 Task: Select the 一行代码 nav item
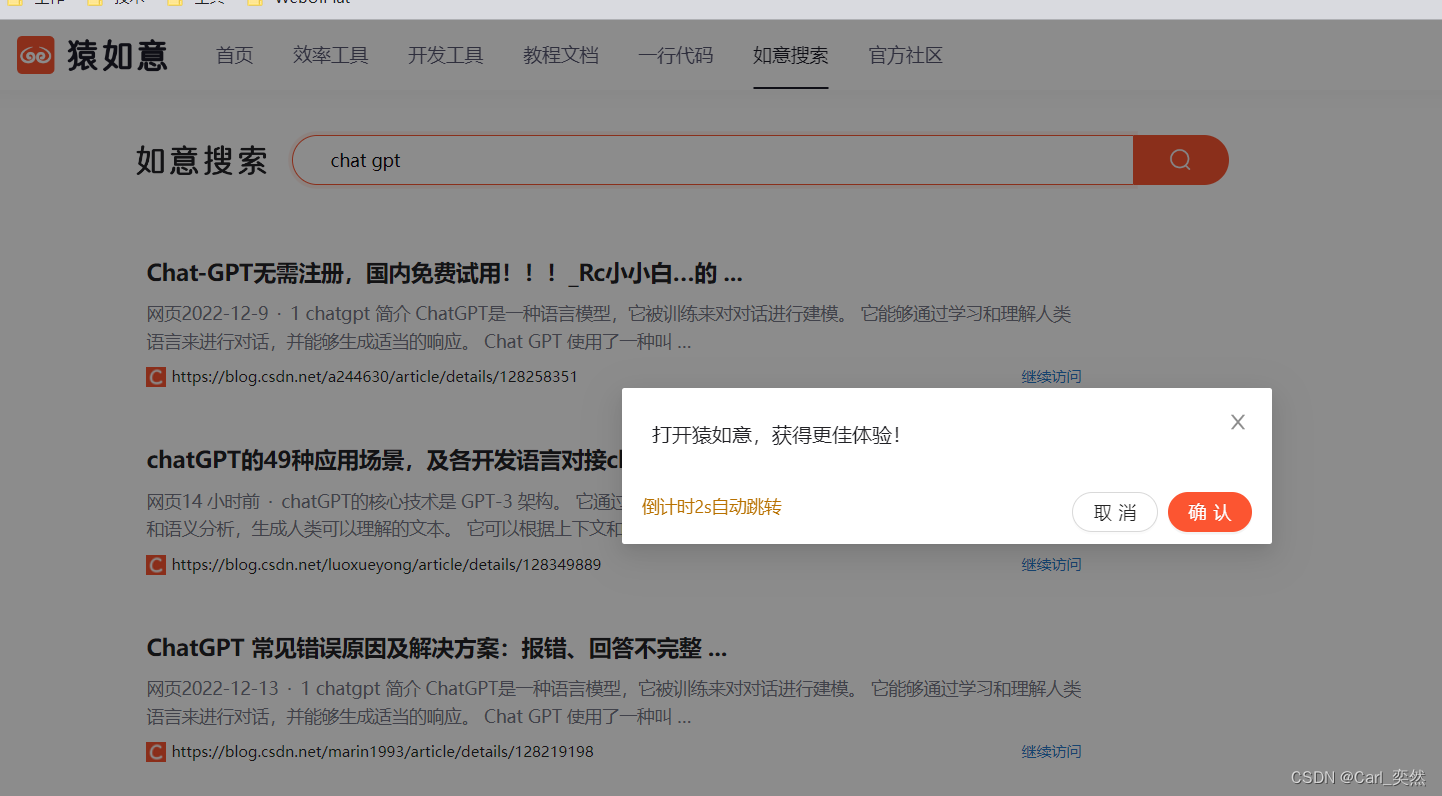(x=676, y=55)
